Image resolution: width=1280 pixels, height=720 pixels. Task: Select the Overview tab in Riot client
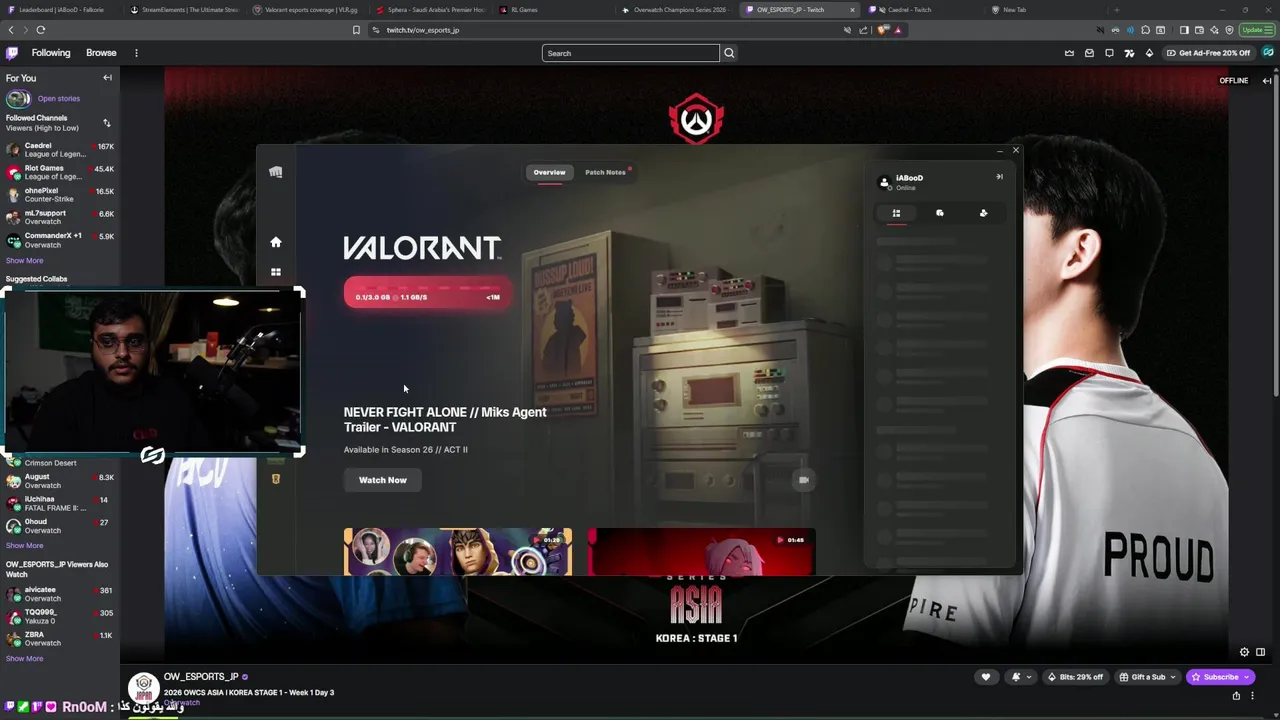pos(549,172)
